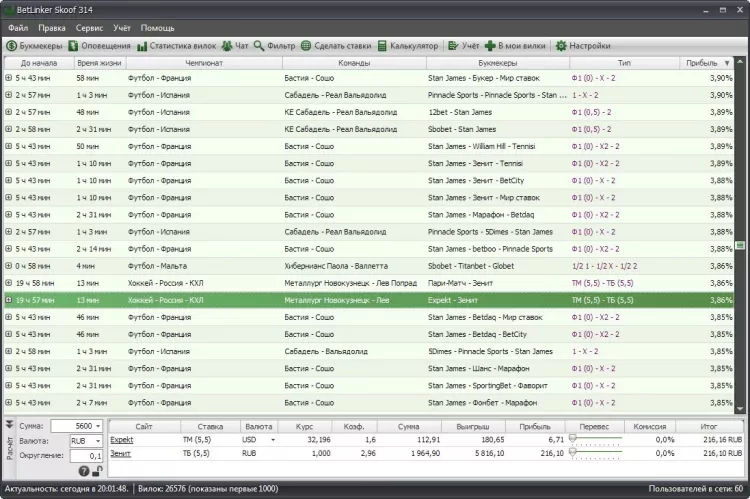Expand the Sbobet - Stan James row

coord(9,129)
